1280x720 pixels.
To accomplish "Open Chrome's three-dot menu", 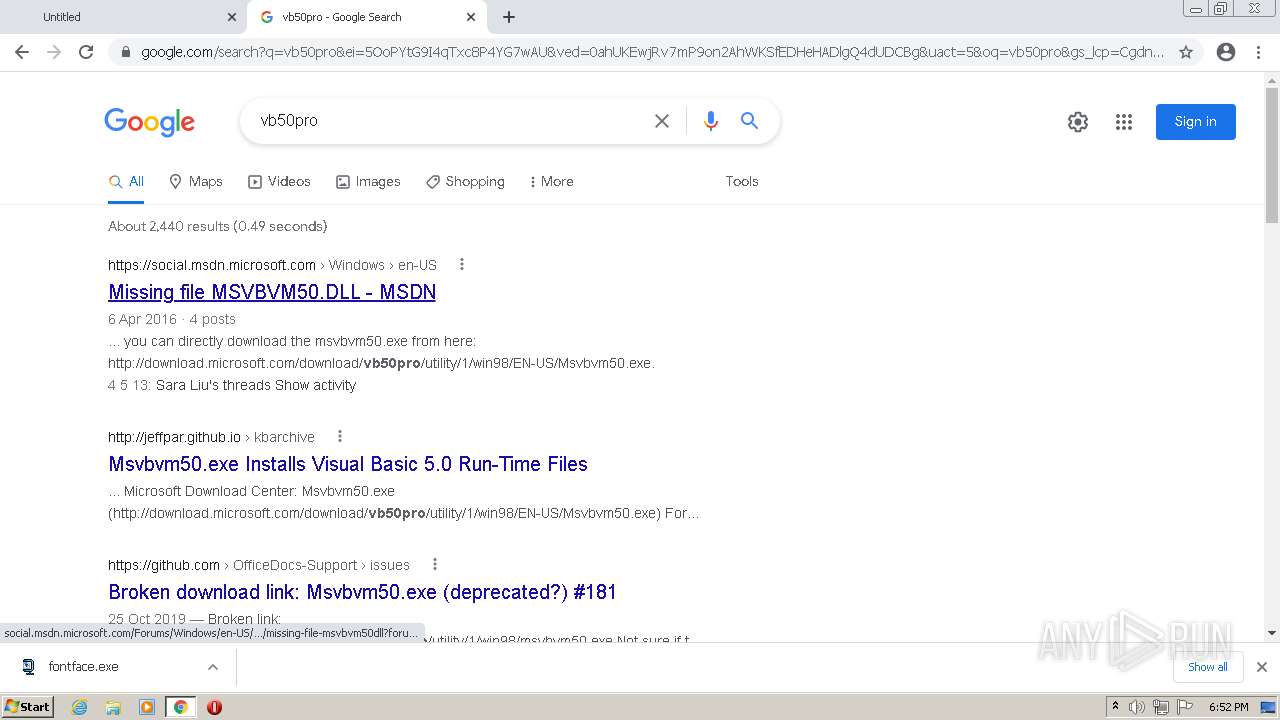I will click(x=1258, y=52).
